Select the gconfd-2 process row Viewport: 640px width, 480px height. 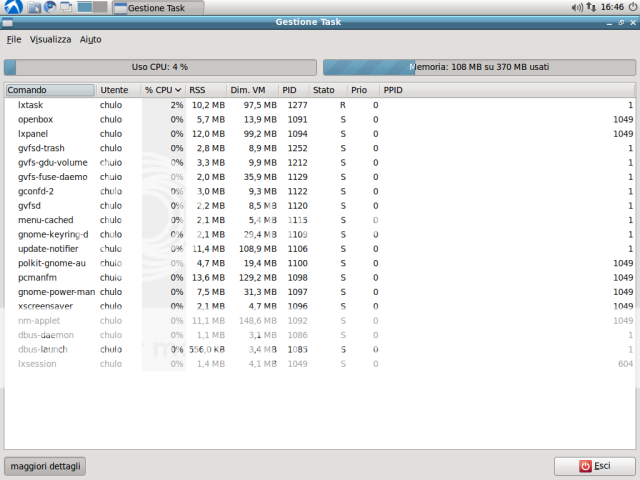320,191
